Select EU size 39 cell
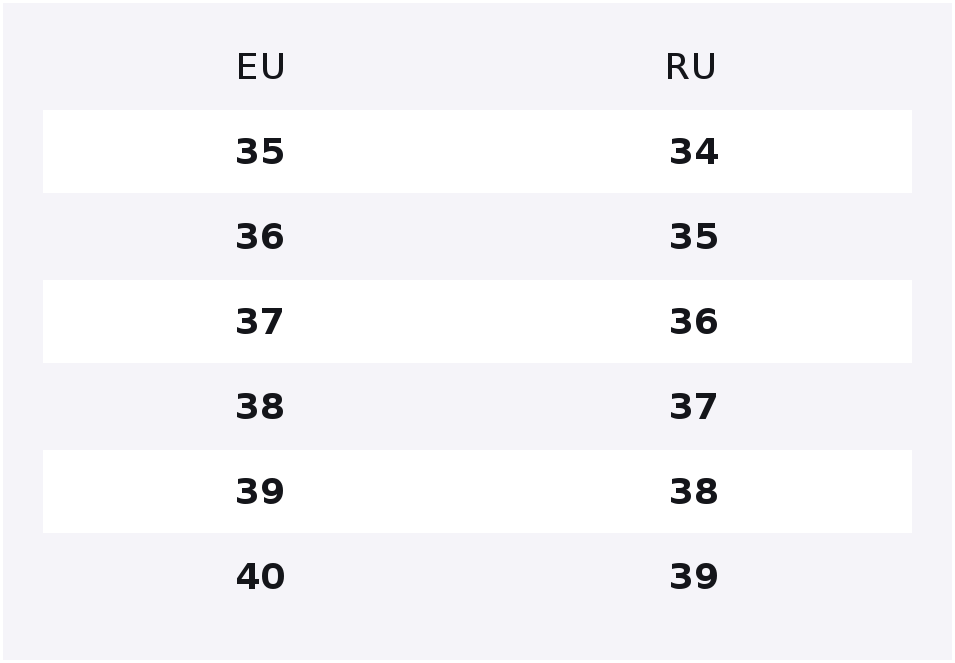The height and width of the screenshot is (663, 955). [x=260, y=491]
